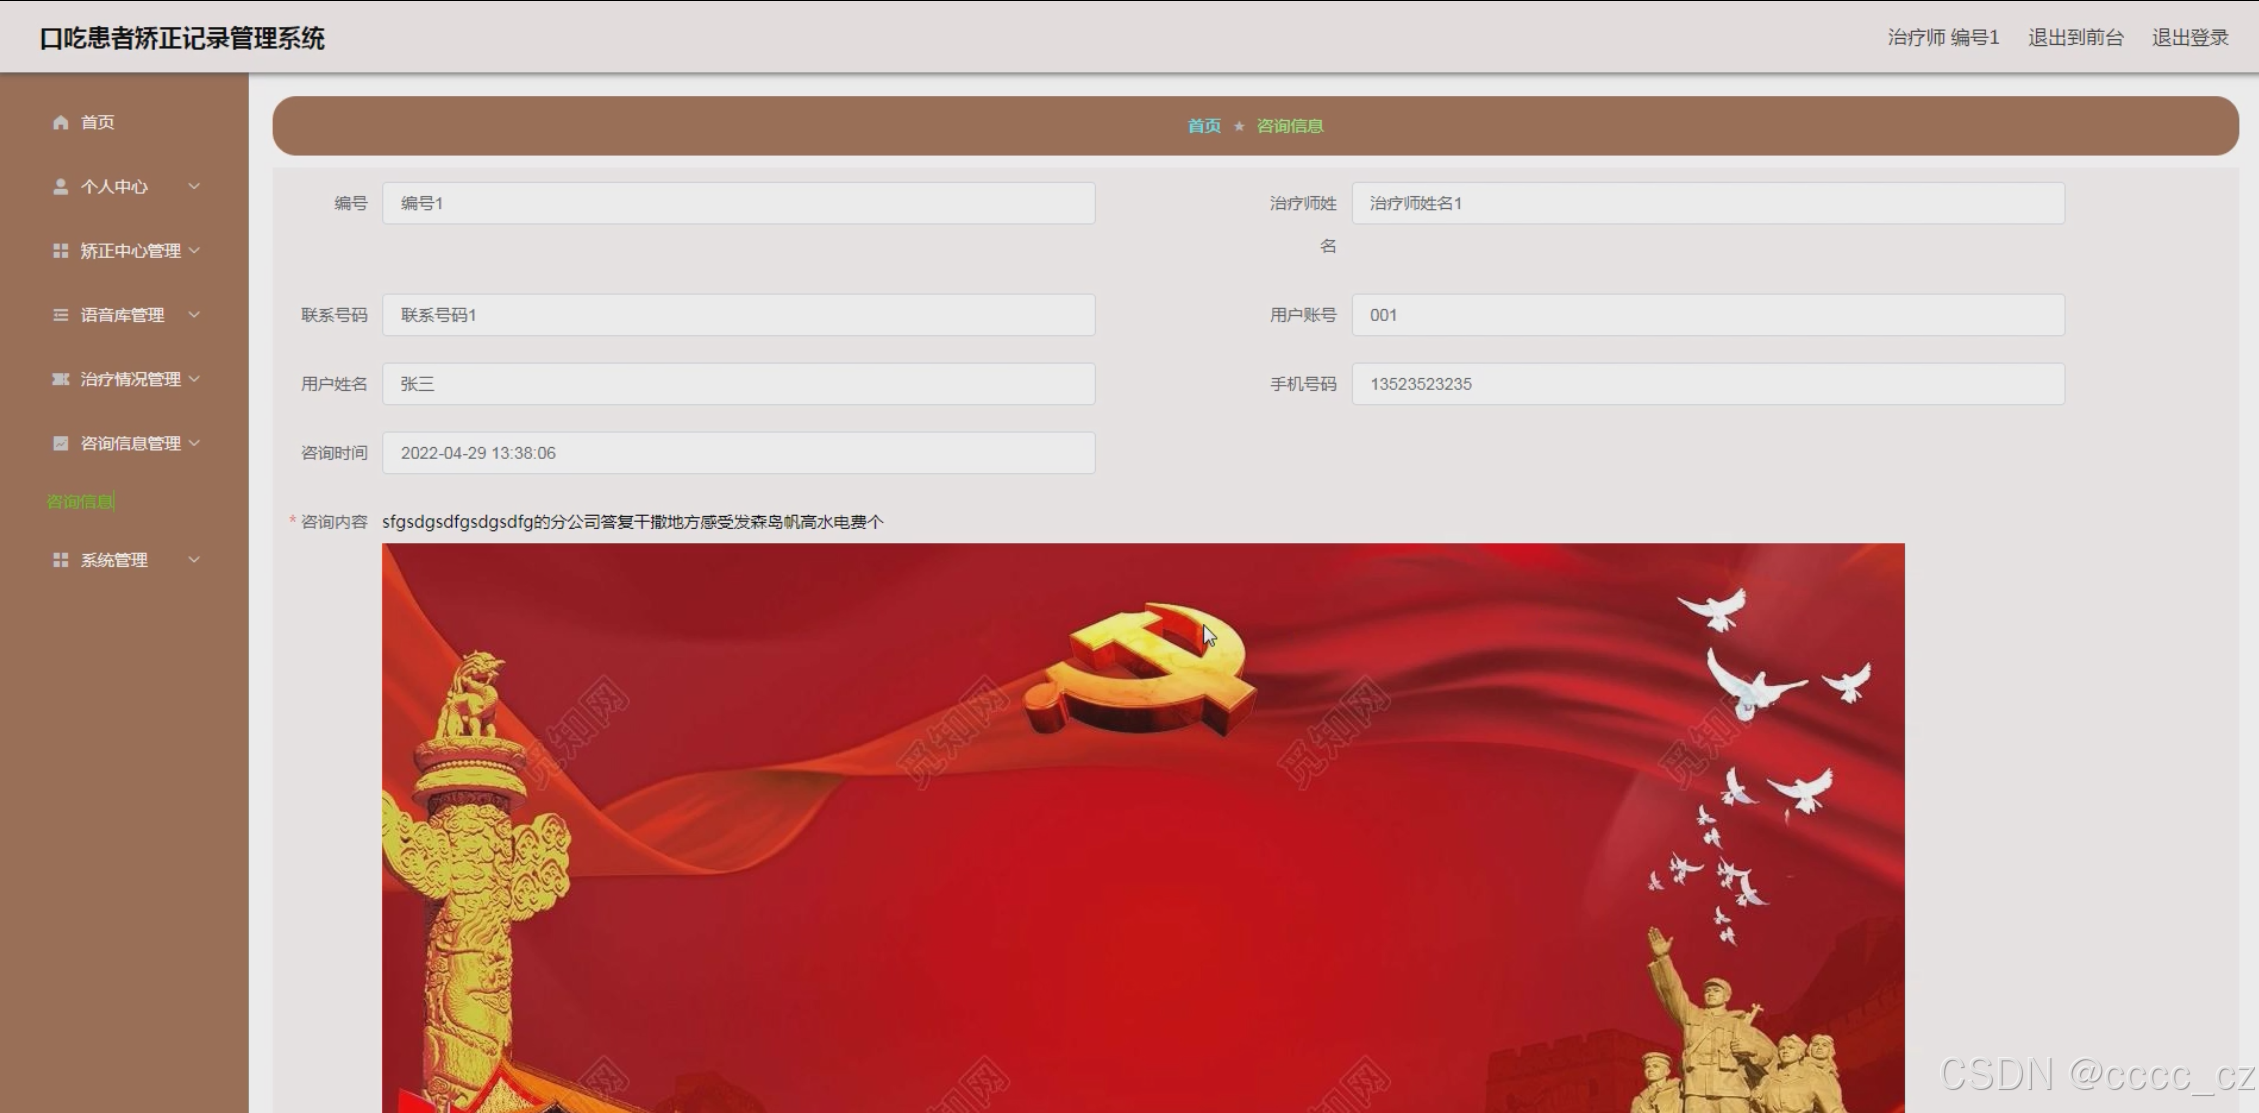The width and height of the screenshot is (2259, 1113).
Task: Click the red banner image in 咨询内容
Action: coord(1142,828)
